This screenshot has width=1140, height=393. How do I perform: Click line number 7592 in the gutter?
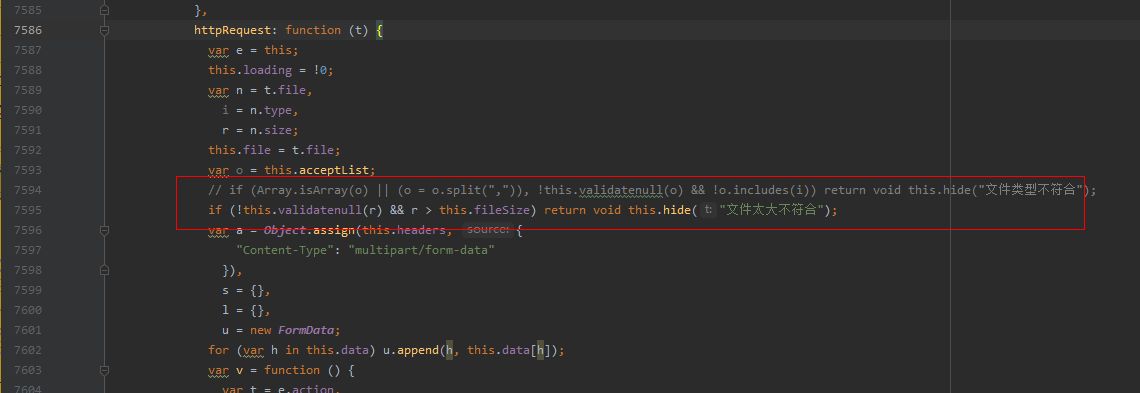(28, 150)
